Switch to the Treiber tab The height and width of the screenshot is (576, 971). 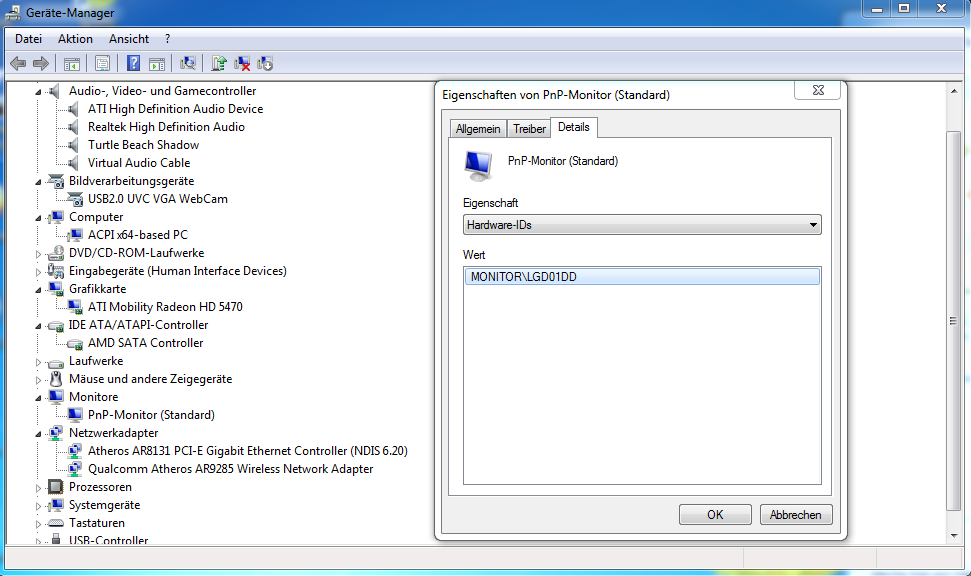pyautogui.click(x=529, y=129)
